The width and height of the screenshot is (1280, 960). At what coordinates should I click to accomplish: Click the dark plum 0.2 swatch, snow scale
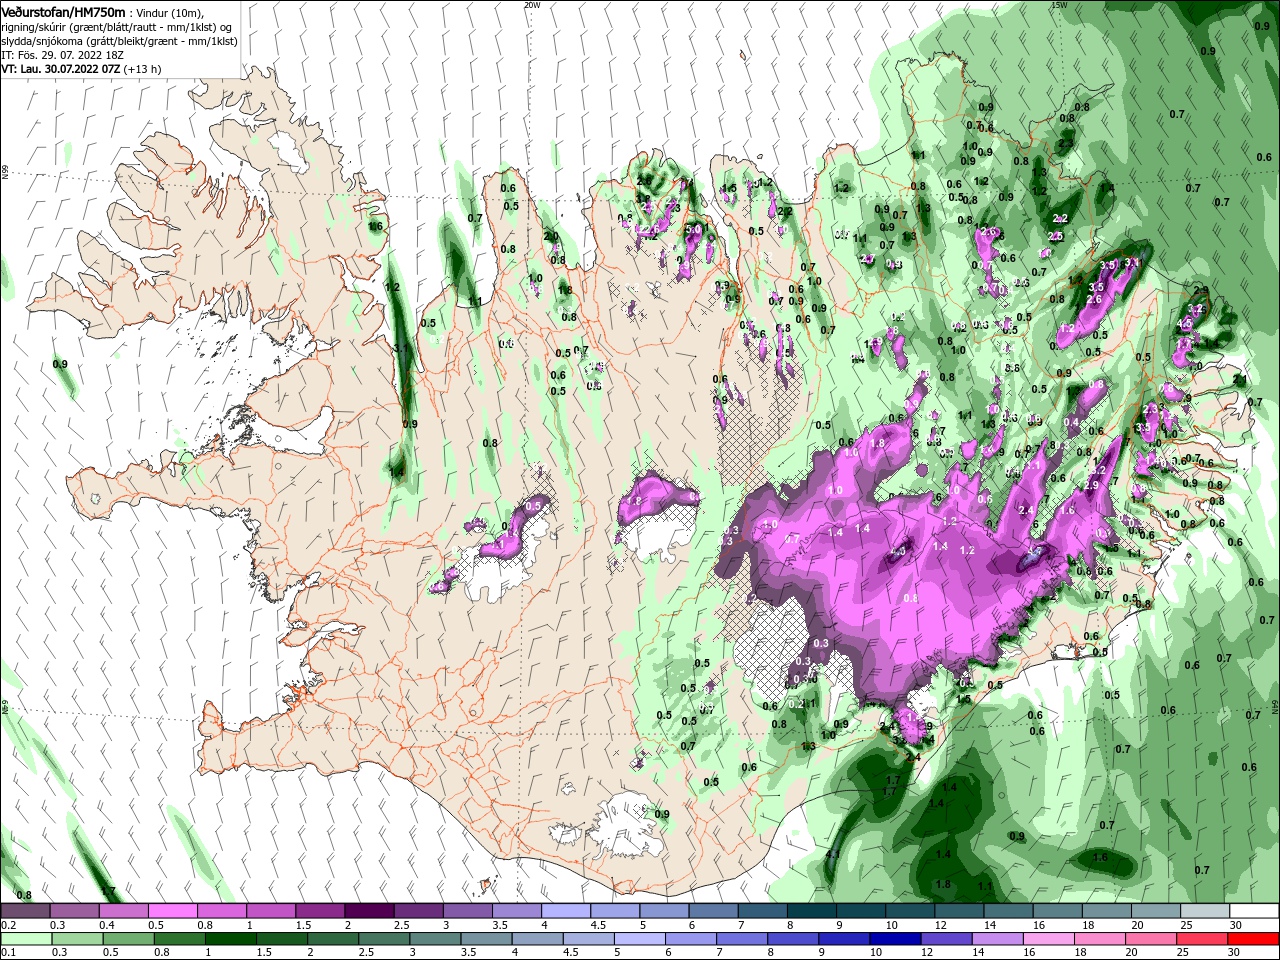[x=26, y=911]
